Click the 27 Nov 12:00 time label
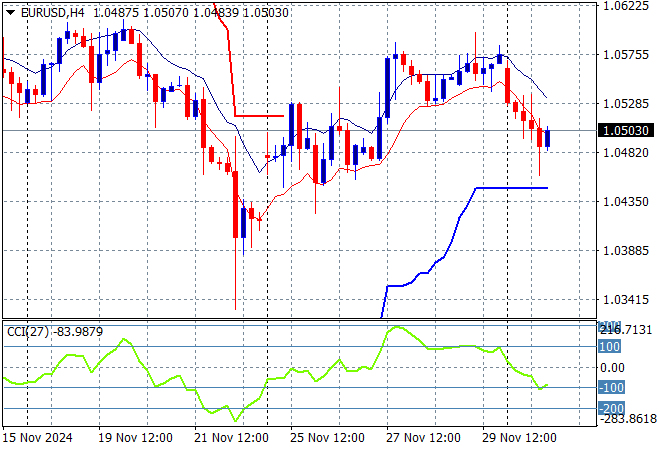The width and height of the screenshot is (660, 450). pyautogui.click(x=423, y=438)
